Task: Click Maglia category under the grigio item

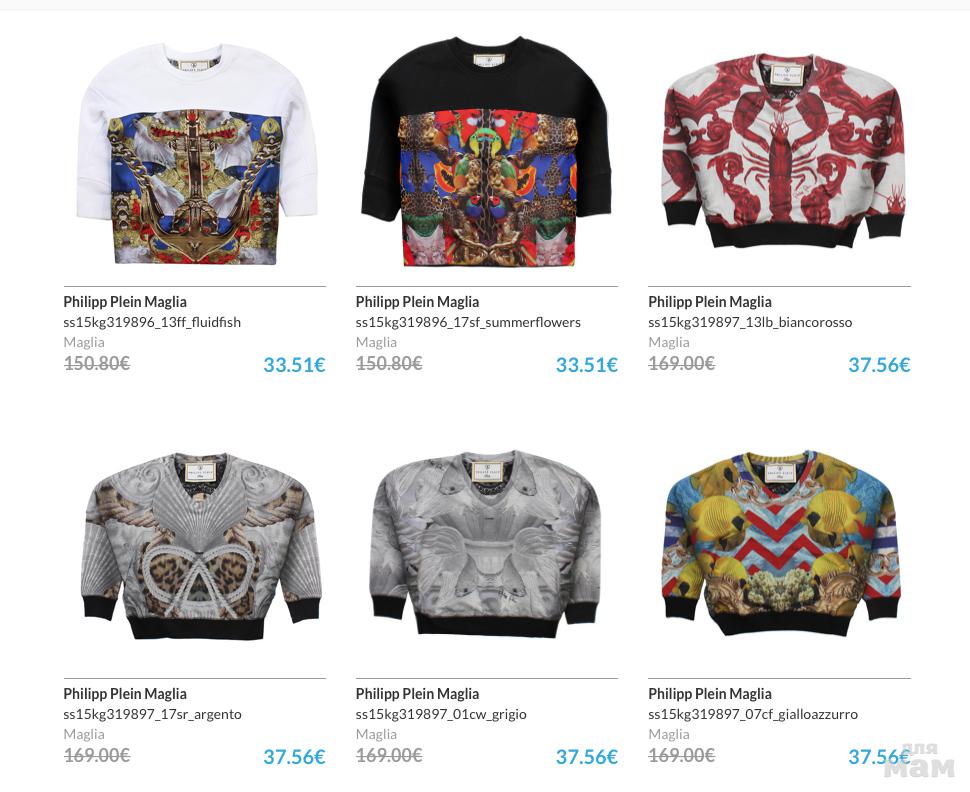Action: click(376, 734)
